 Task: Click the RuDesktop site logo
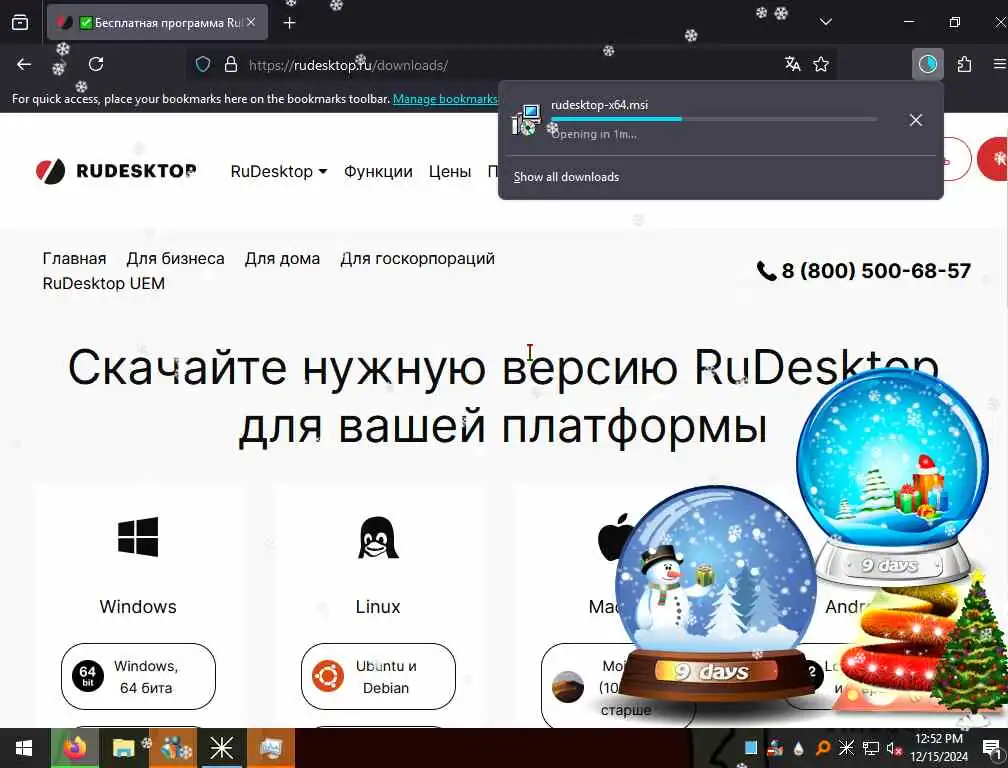(x=116, y=171)
